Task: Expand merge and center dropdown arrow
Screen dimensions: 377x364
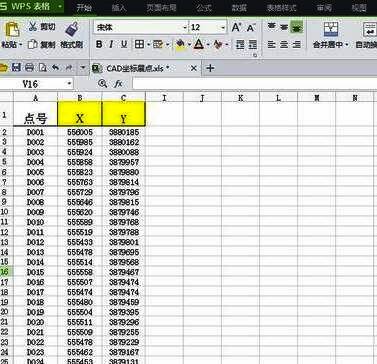Action: click(x=347, y=45)
